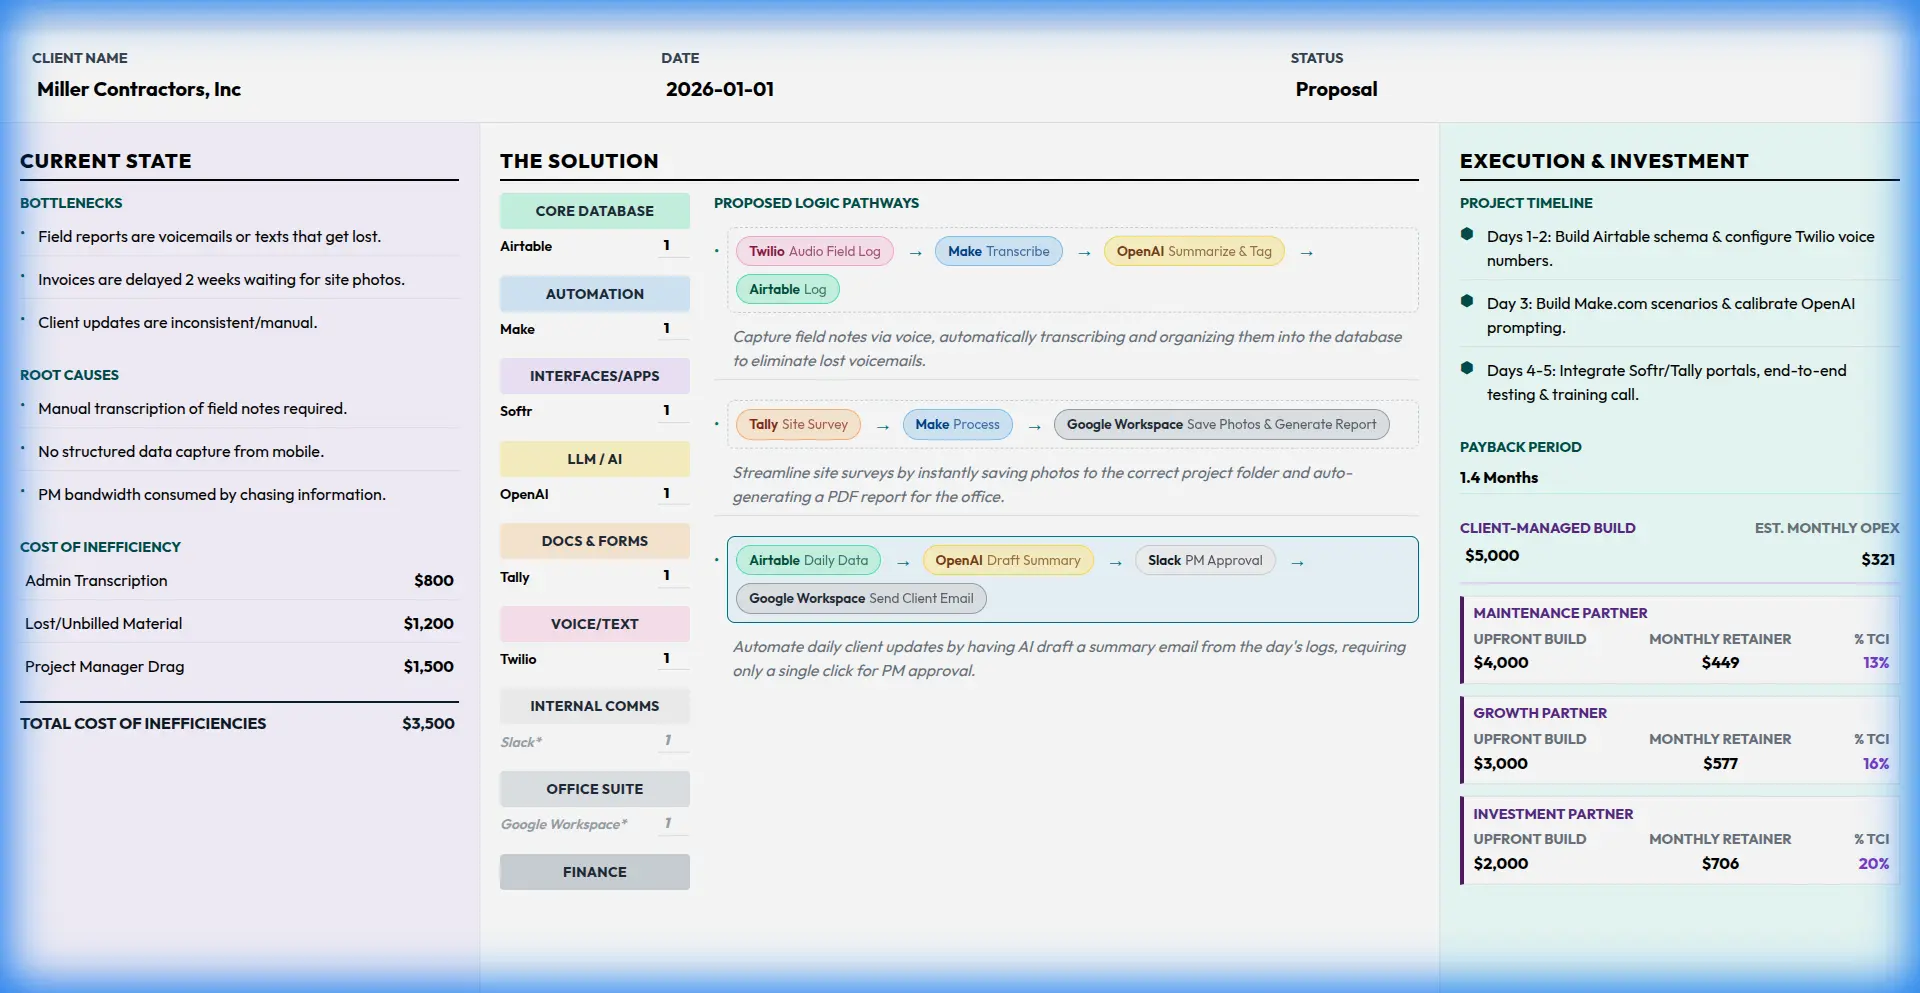Click the Airtable Log pill
1920x993 pixels.
(786, 289)
